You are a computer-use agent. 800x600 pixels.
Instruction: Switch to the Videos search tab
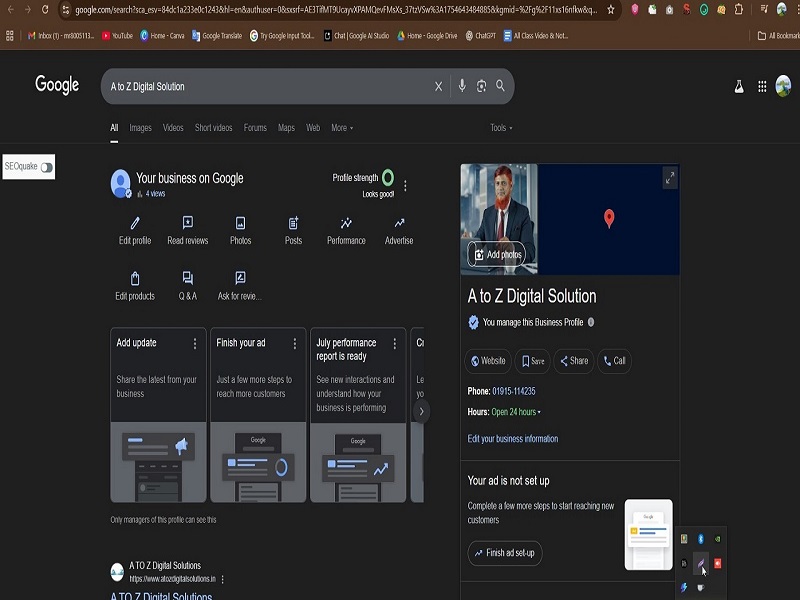173,128
